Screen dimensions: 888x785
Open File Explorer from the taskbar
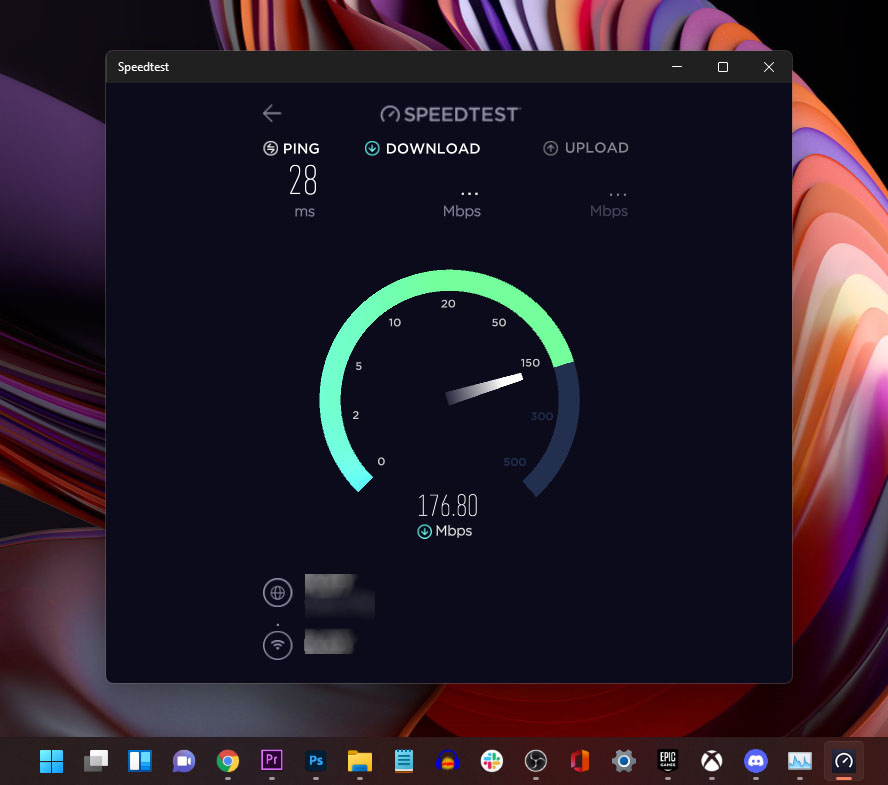coord(360,761)
